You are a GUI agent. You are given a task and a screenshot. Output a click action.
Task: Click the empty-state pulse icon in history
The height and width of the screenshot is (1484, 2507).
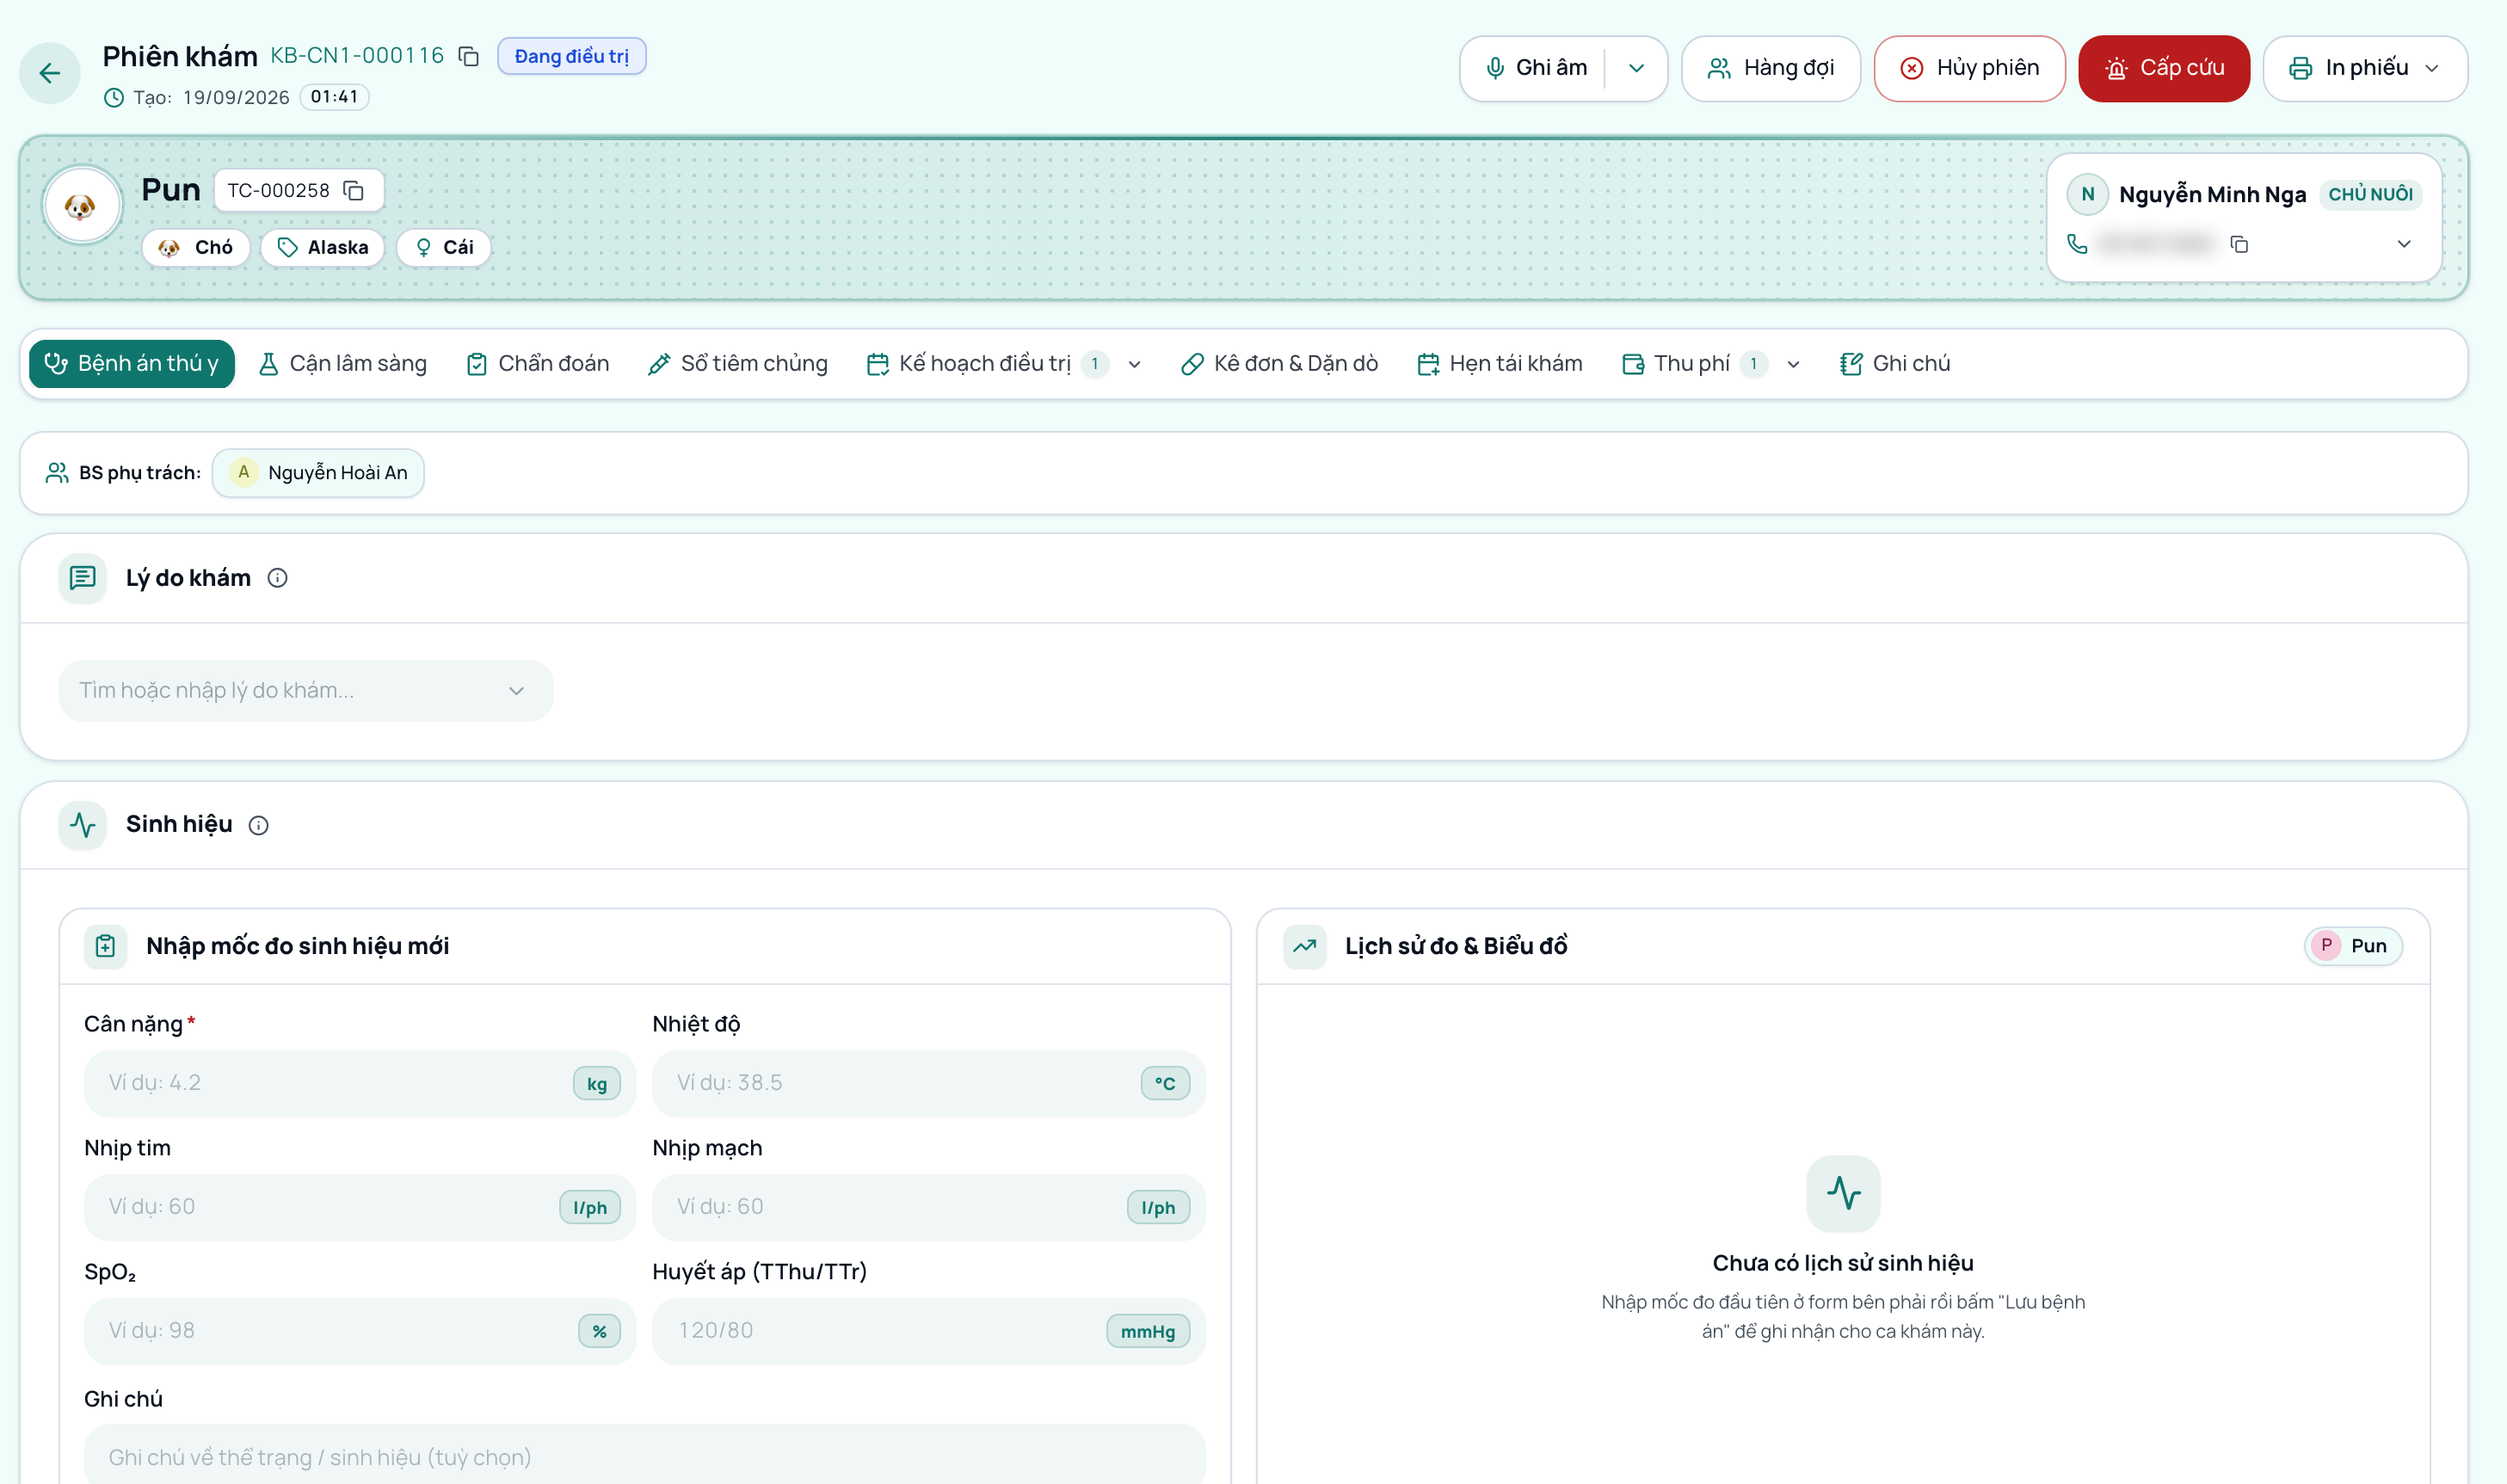point(1843,1193)
